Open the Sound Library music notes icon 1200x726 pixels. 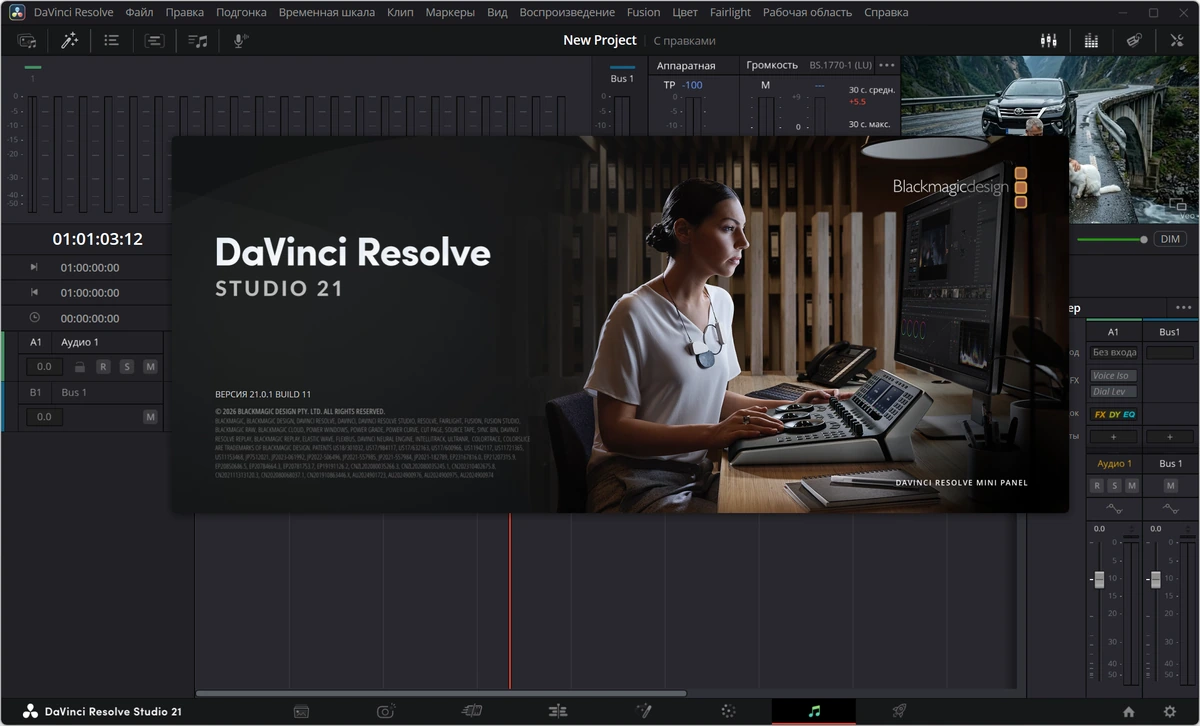click(x=198, y=41)
